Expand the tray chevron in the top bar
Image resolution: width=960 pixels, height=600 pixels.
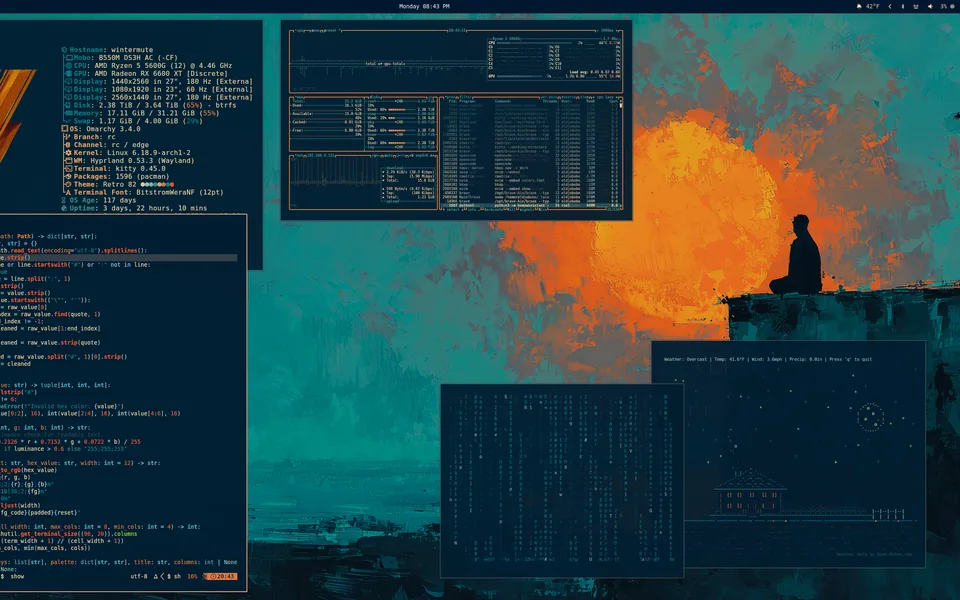point(890,6)
